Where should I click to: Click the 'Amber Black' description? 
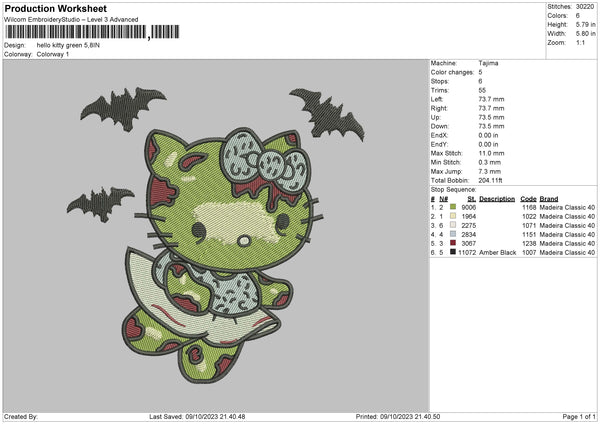click(497, 253)
